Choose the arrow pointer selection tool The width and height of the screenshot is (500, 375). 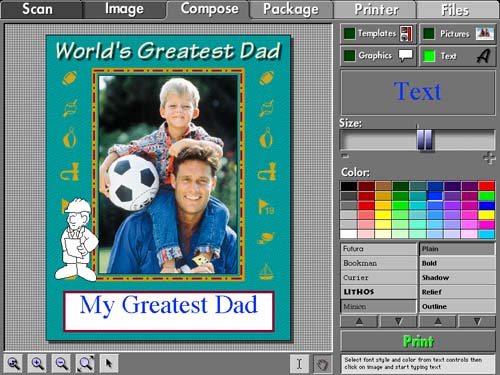tap(109, 363)
